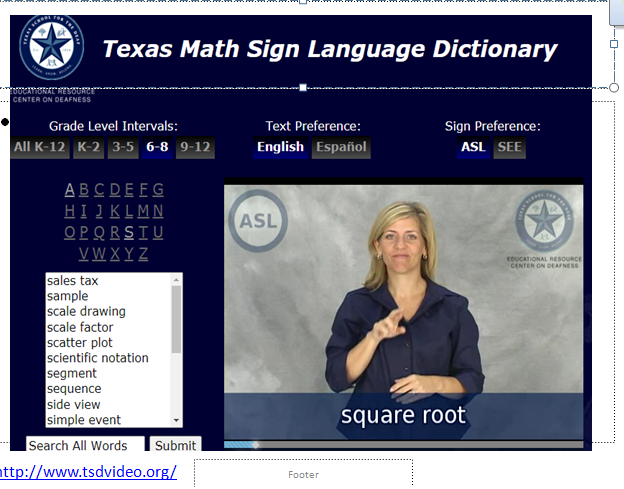
Task: Select the All K-12 grade interval
Action: 40,148
